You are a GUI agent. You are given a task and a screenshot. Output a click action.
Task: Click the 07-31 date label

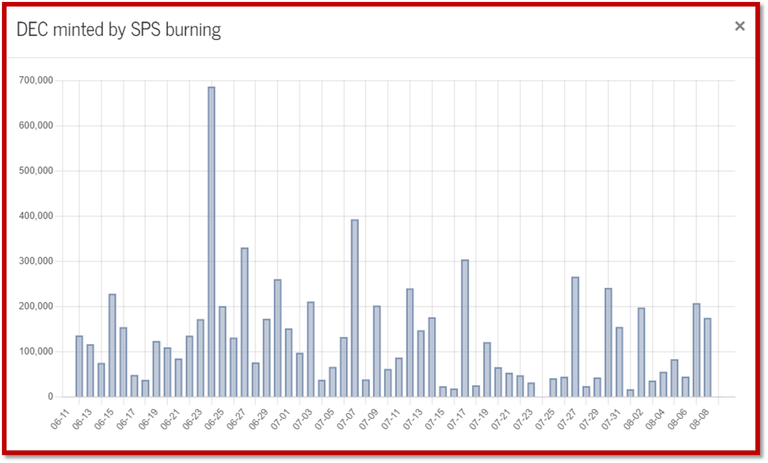(611, 419)
